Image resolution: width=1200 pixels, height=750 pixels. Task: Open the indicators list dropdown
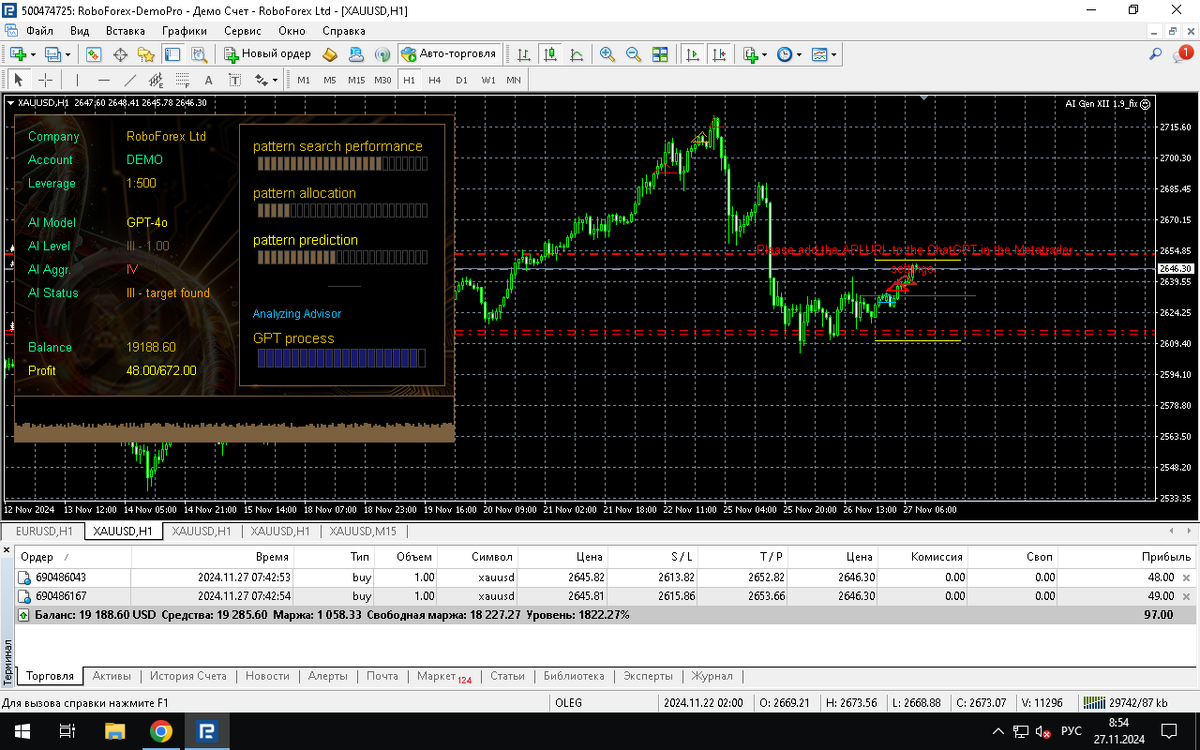tap(765, 54)
